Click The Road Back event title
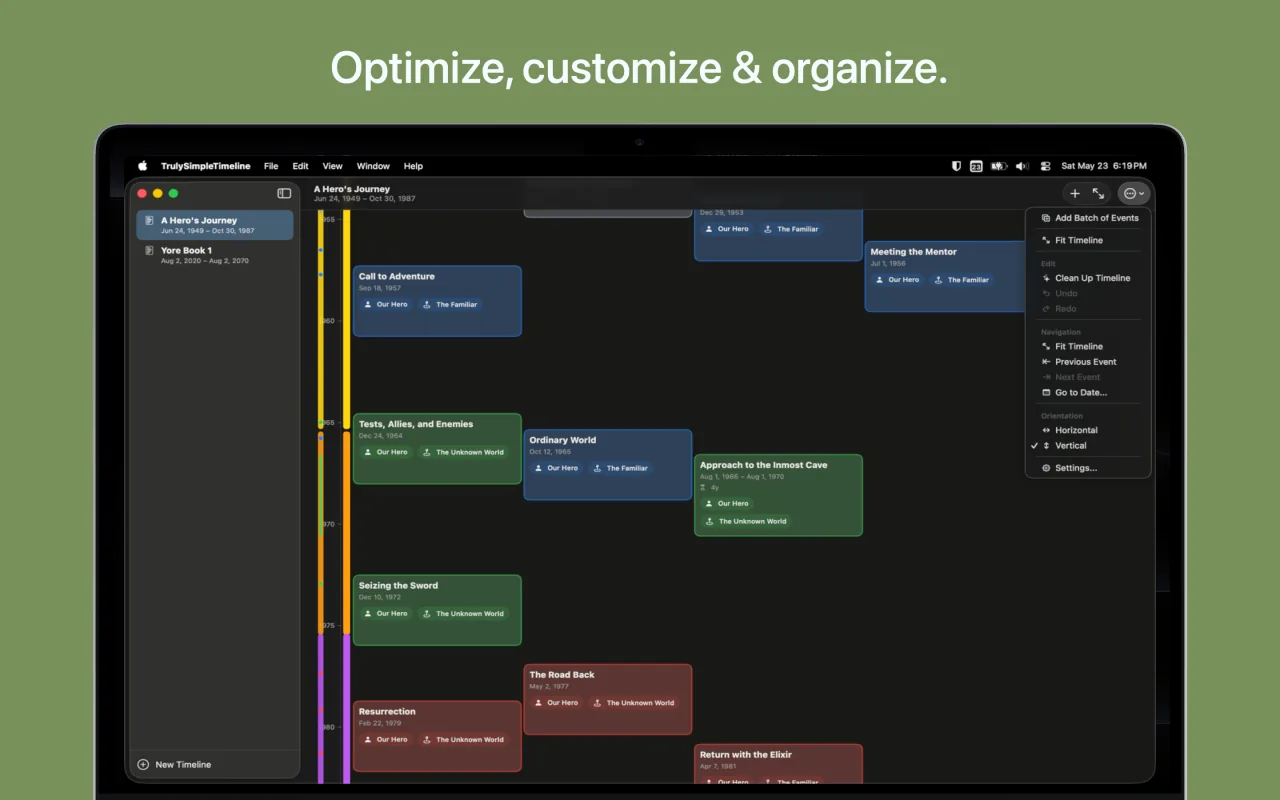Image resolution: width=1280 pixels, height=800 pixels. point(562,675)
